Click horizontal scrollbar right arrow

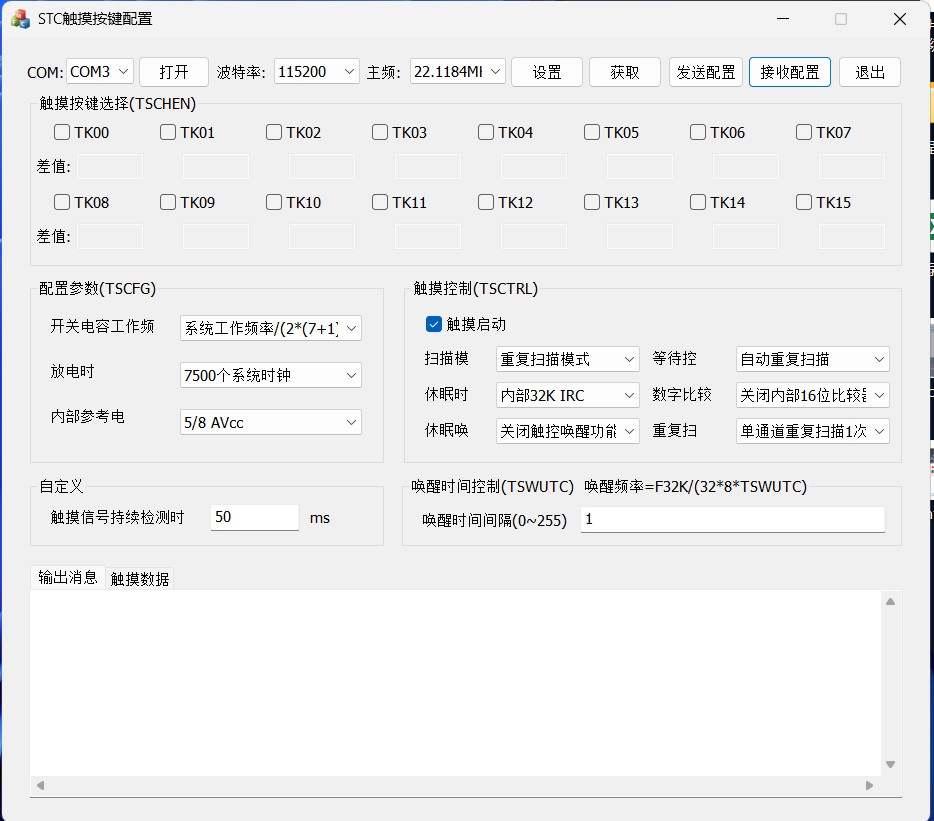pos(870,786)
